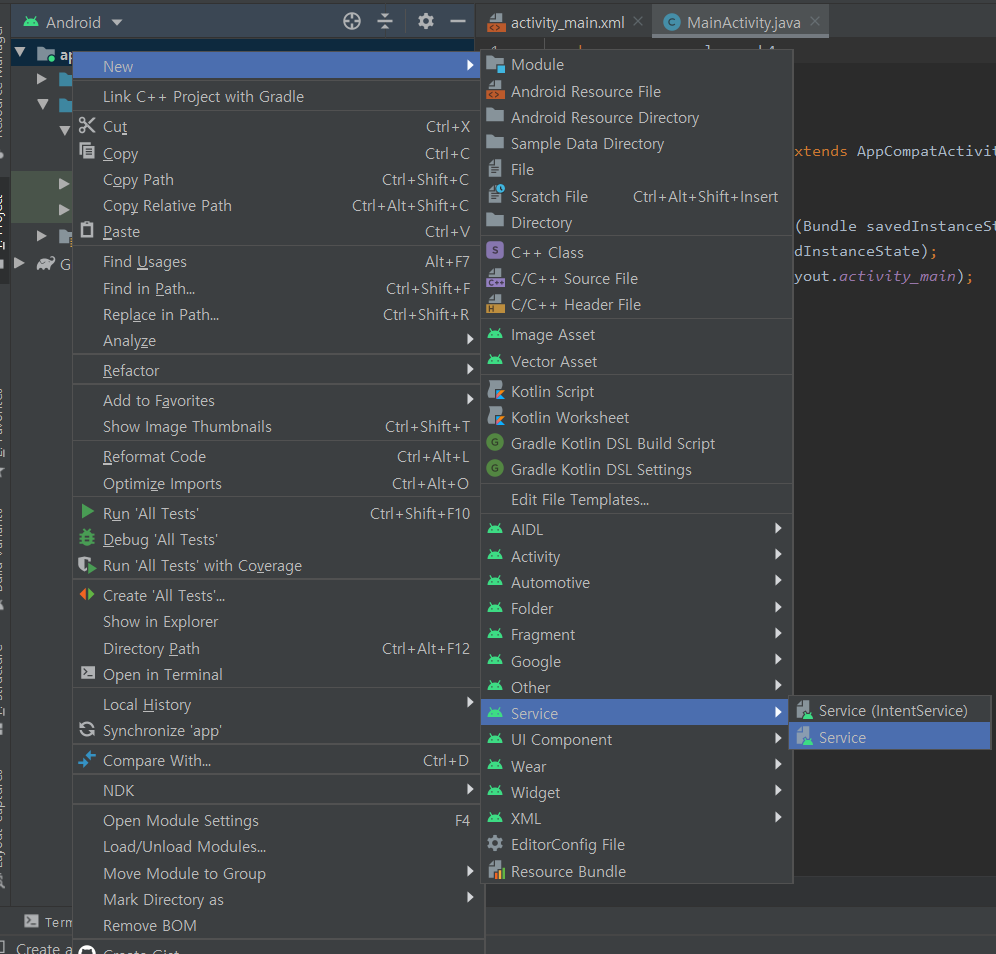Click the Debug 'All Tests' bug icon

(87, 538)
